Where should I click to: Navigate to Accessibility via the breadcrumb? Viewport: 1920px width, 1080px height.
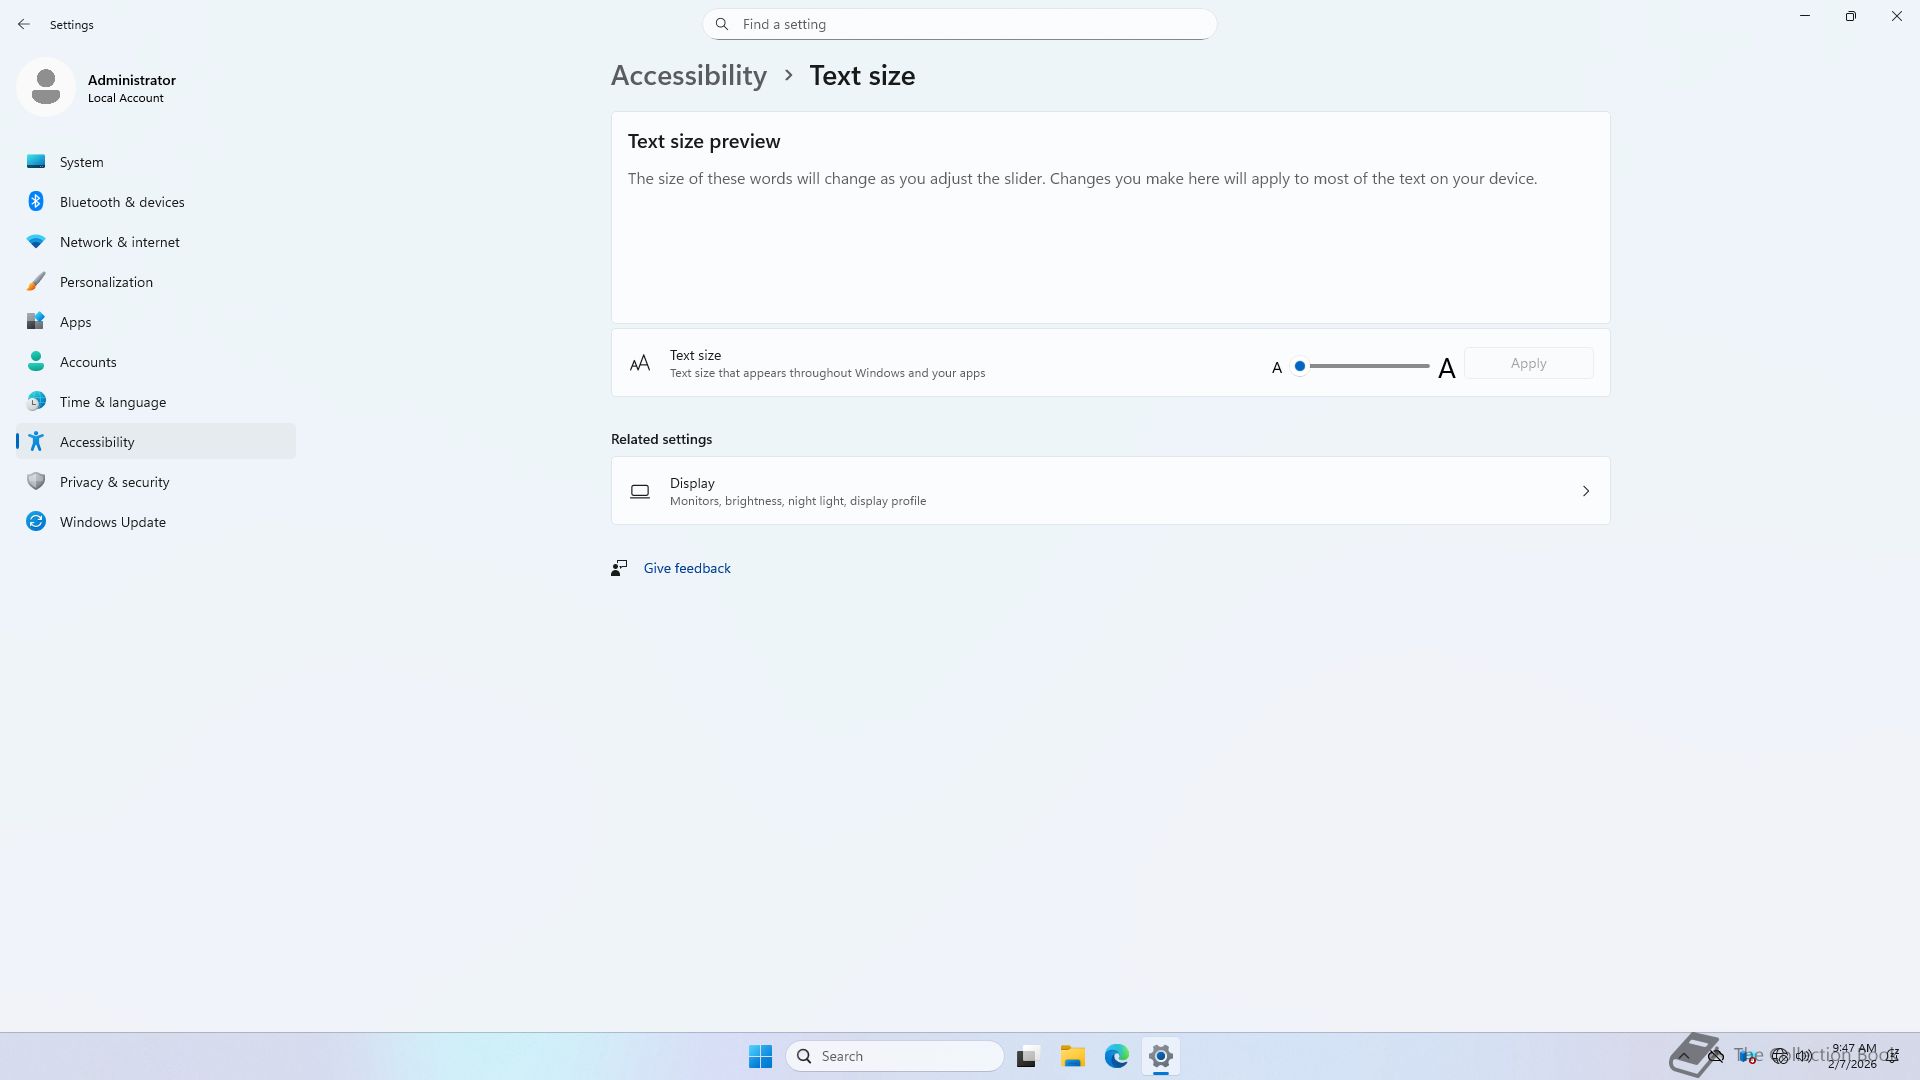688,76
